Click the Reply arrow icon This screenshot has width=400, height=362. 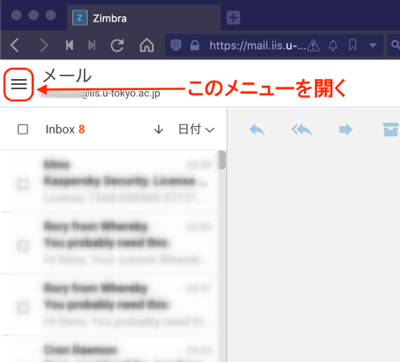[257, 130]
